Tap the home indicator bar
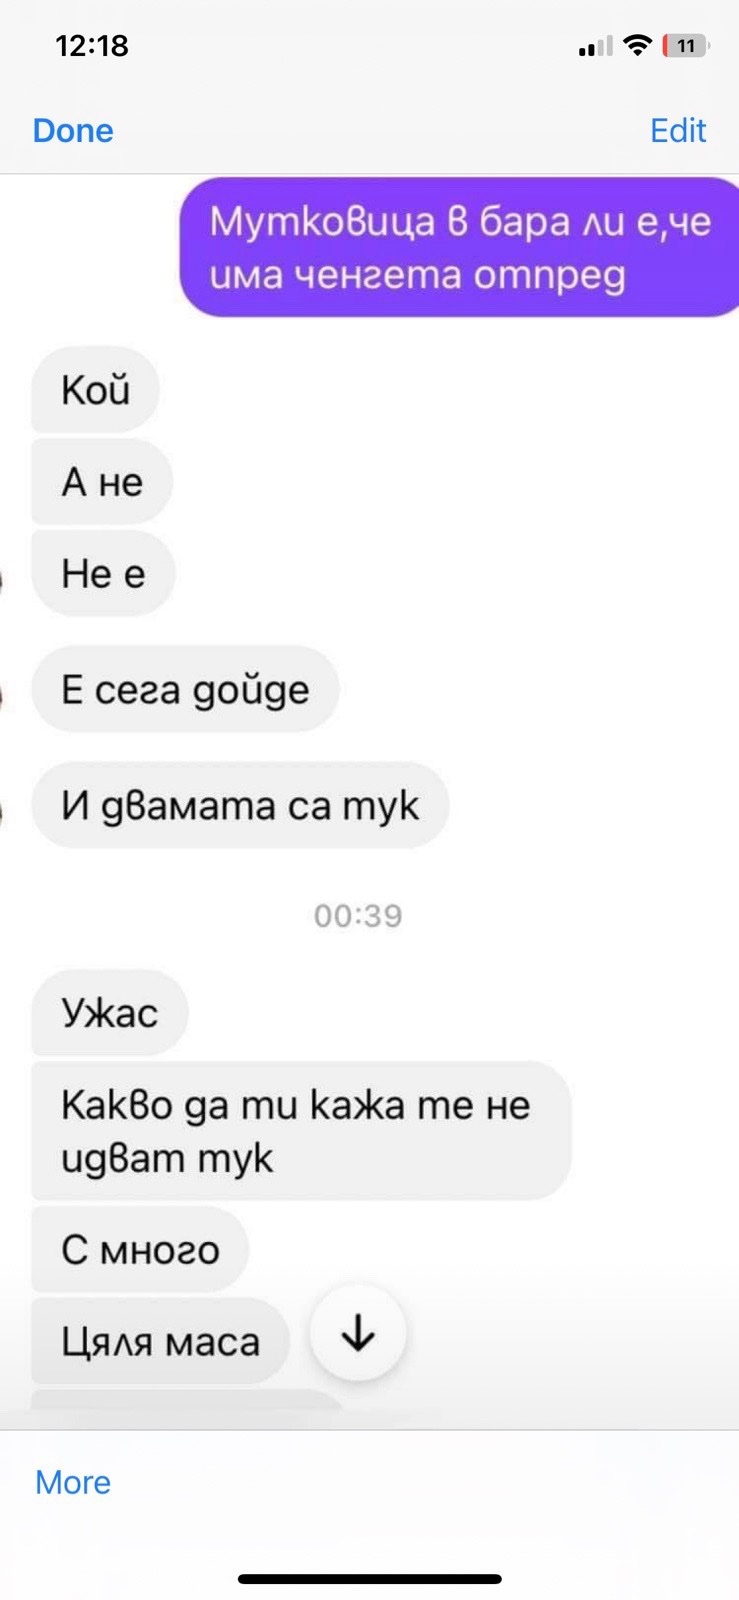Screen dimensions: 739x1600 point(370,1579)
